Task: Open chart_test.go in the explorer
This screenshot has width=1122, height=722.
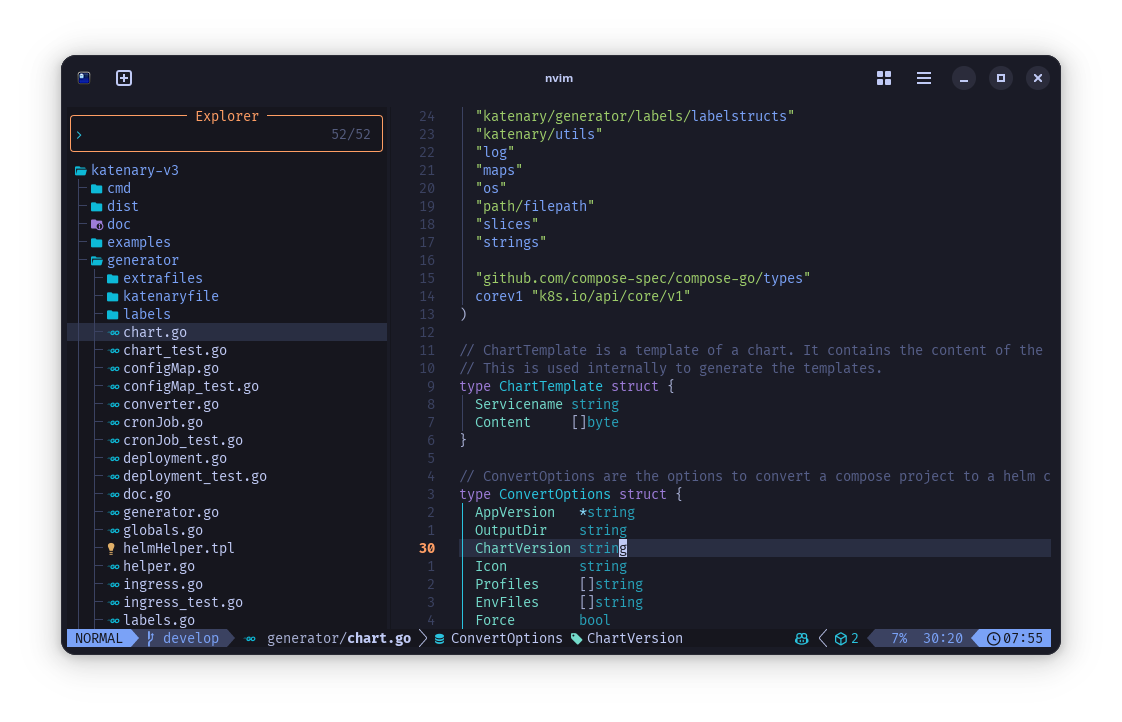Action: pyautogui.click(x=175, y=351)
